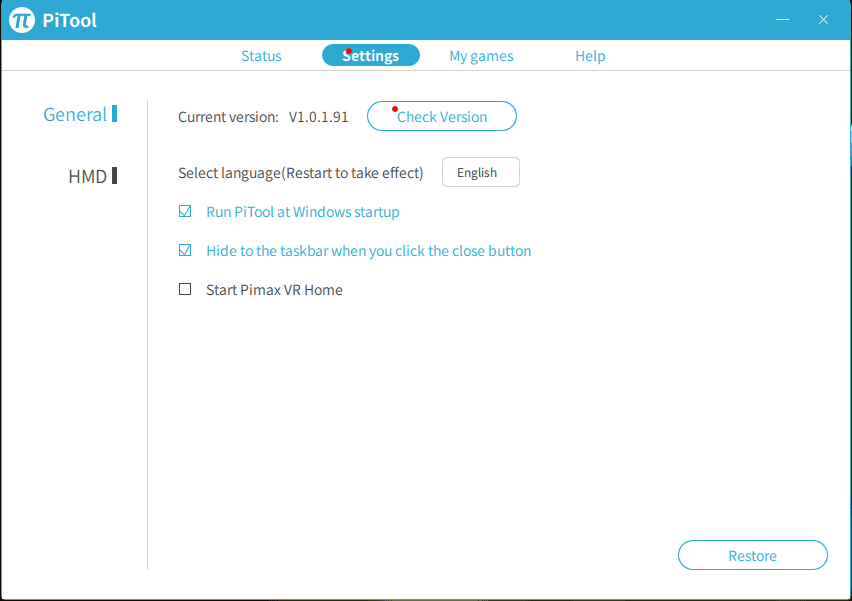Open the Help tab

coord(590,56)
